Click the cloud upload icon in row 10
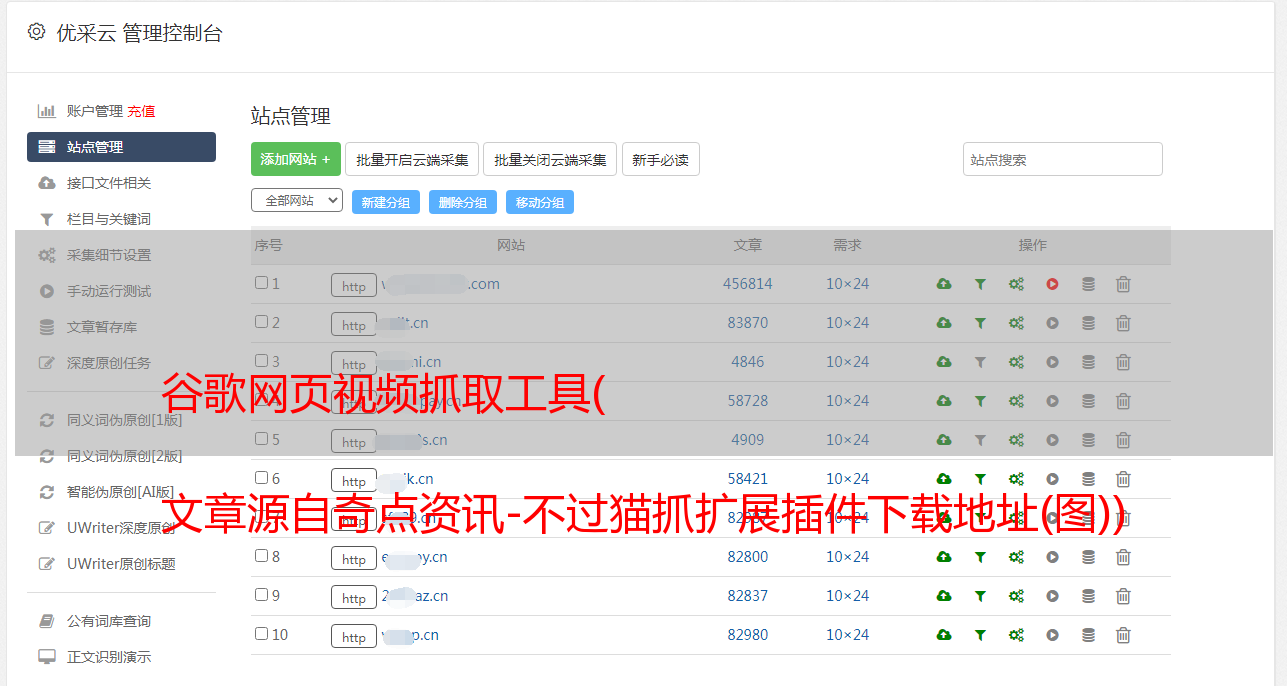The height and width of the screenshot is (686, 1287). (x=944, y=635)
